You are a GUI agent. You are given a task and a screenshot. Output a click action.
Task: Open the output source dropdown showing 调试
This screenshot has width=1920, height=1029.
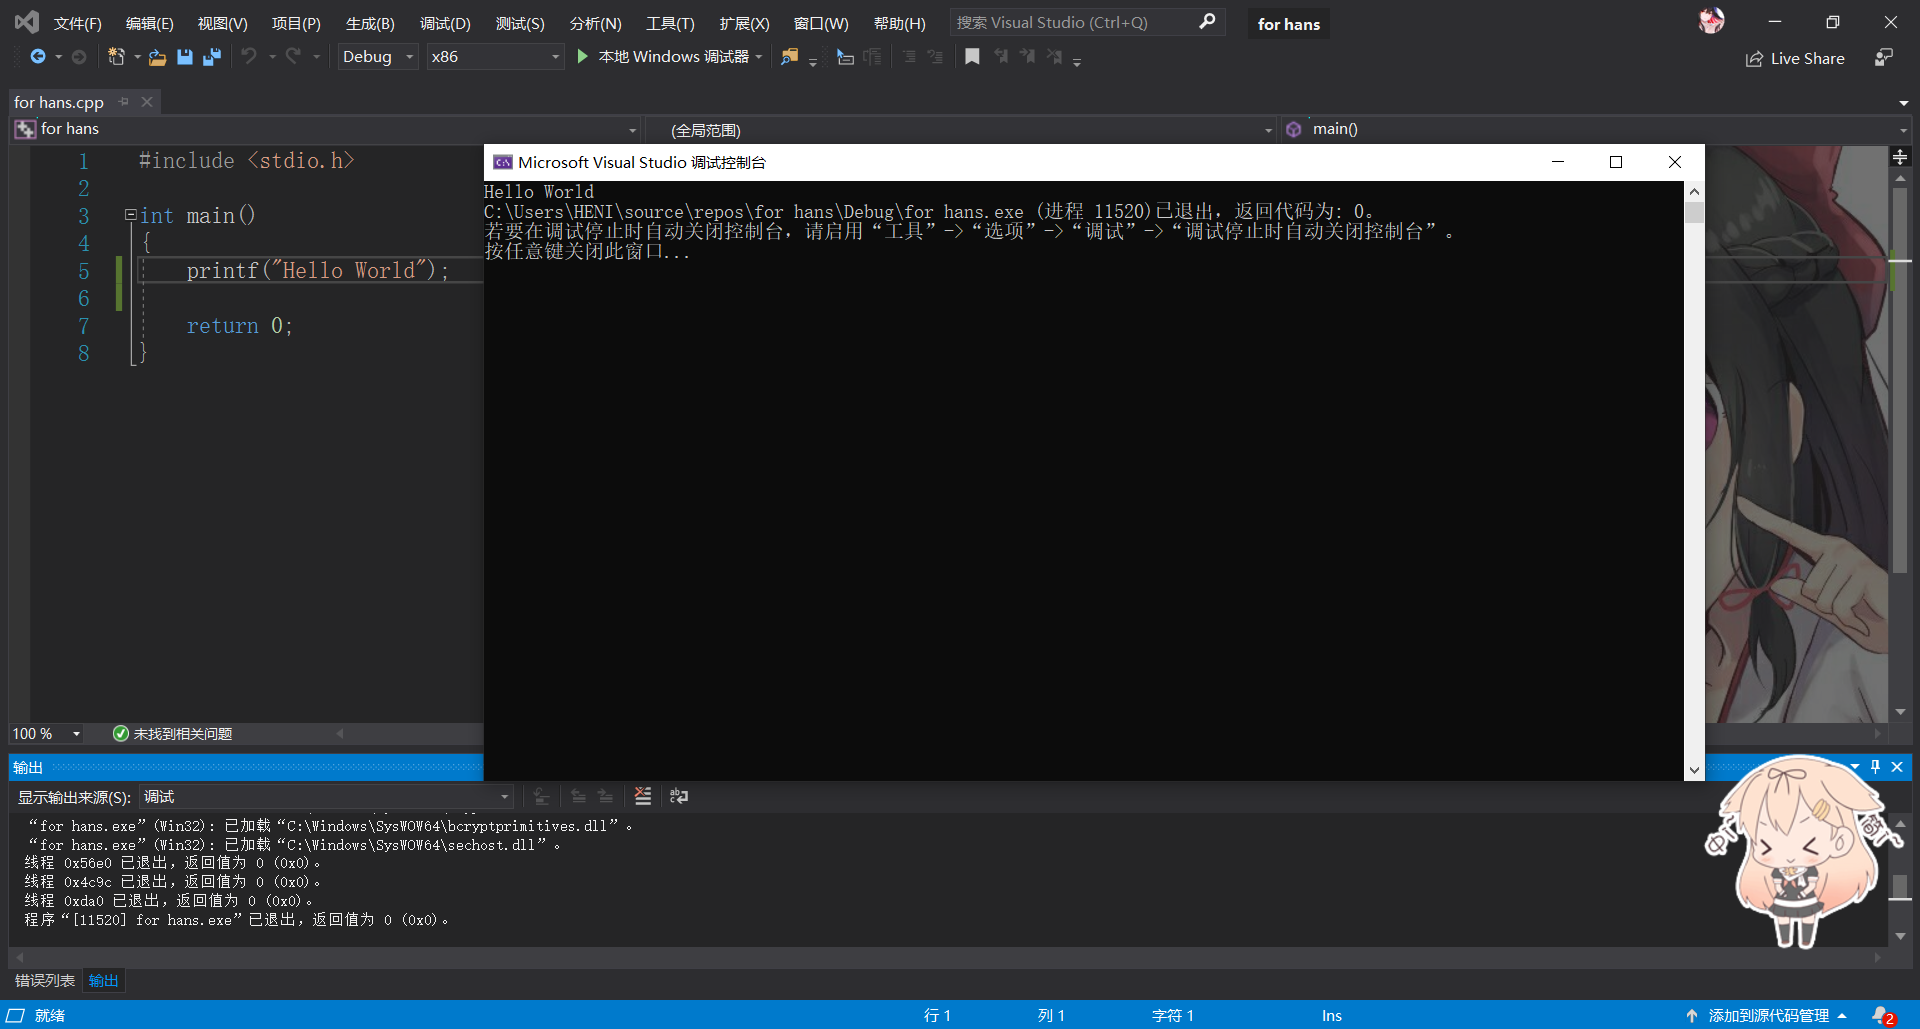[x=326, y=797]
